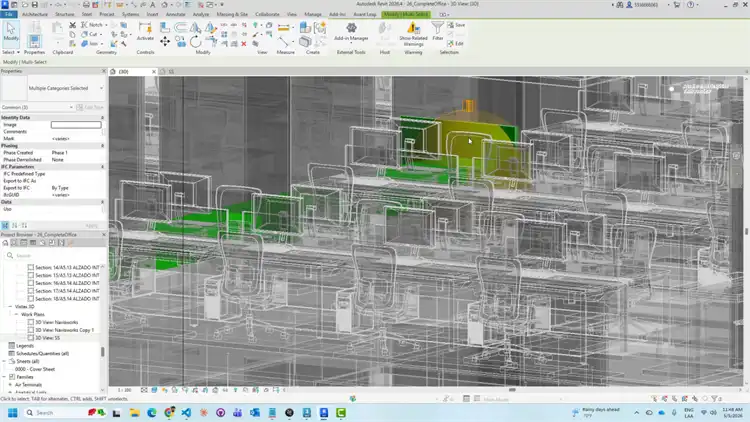Viewport: 750px width, 422px height.
Task: Toggle checkbox for Section 14/A5.13 ALZADO INT
Action: click(31, 267)
